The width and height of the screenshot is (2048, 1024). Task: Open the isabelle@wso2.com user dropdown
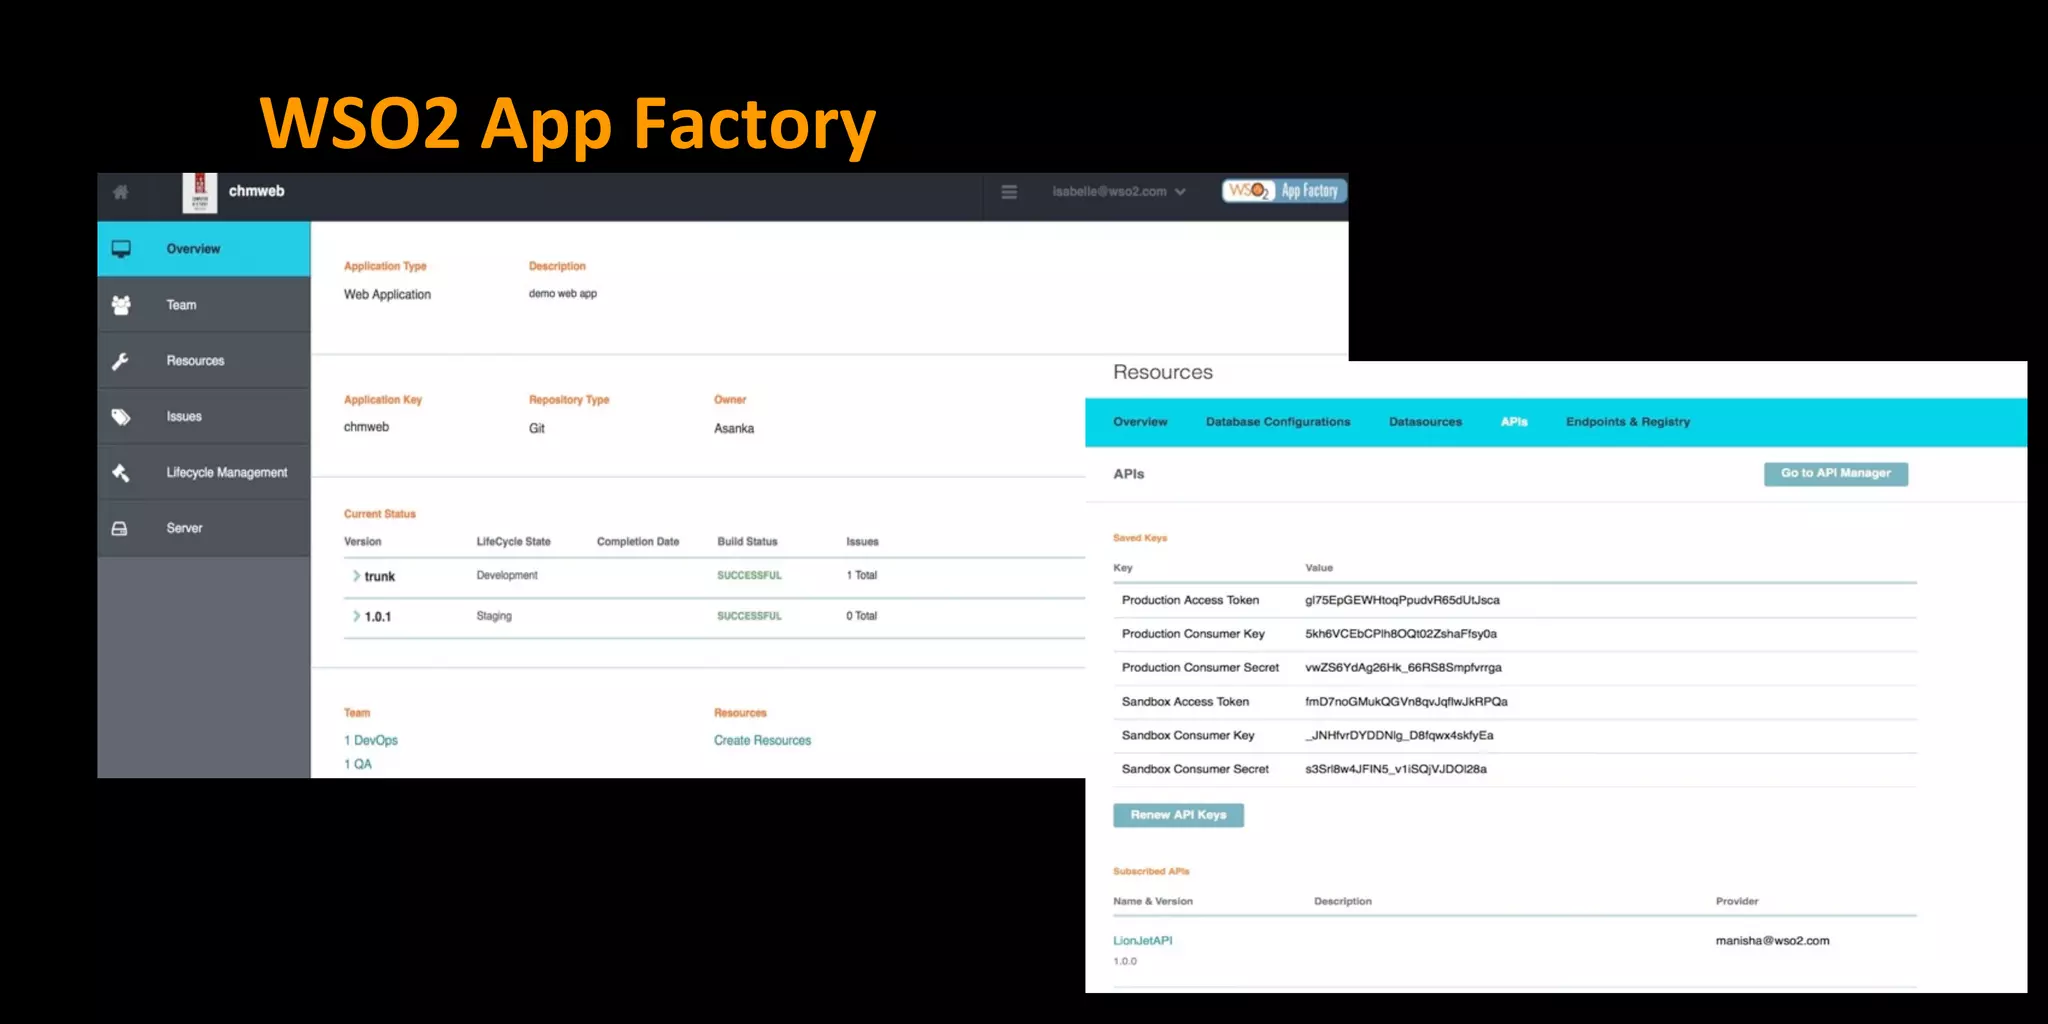coord(1118,191)
